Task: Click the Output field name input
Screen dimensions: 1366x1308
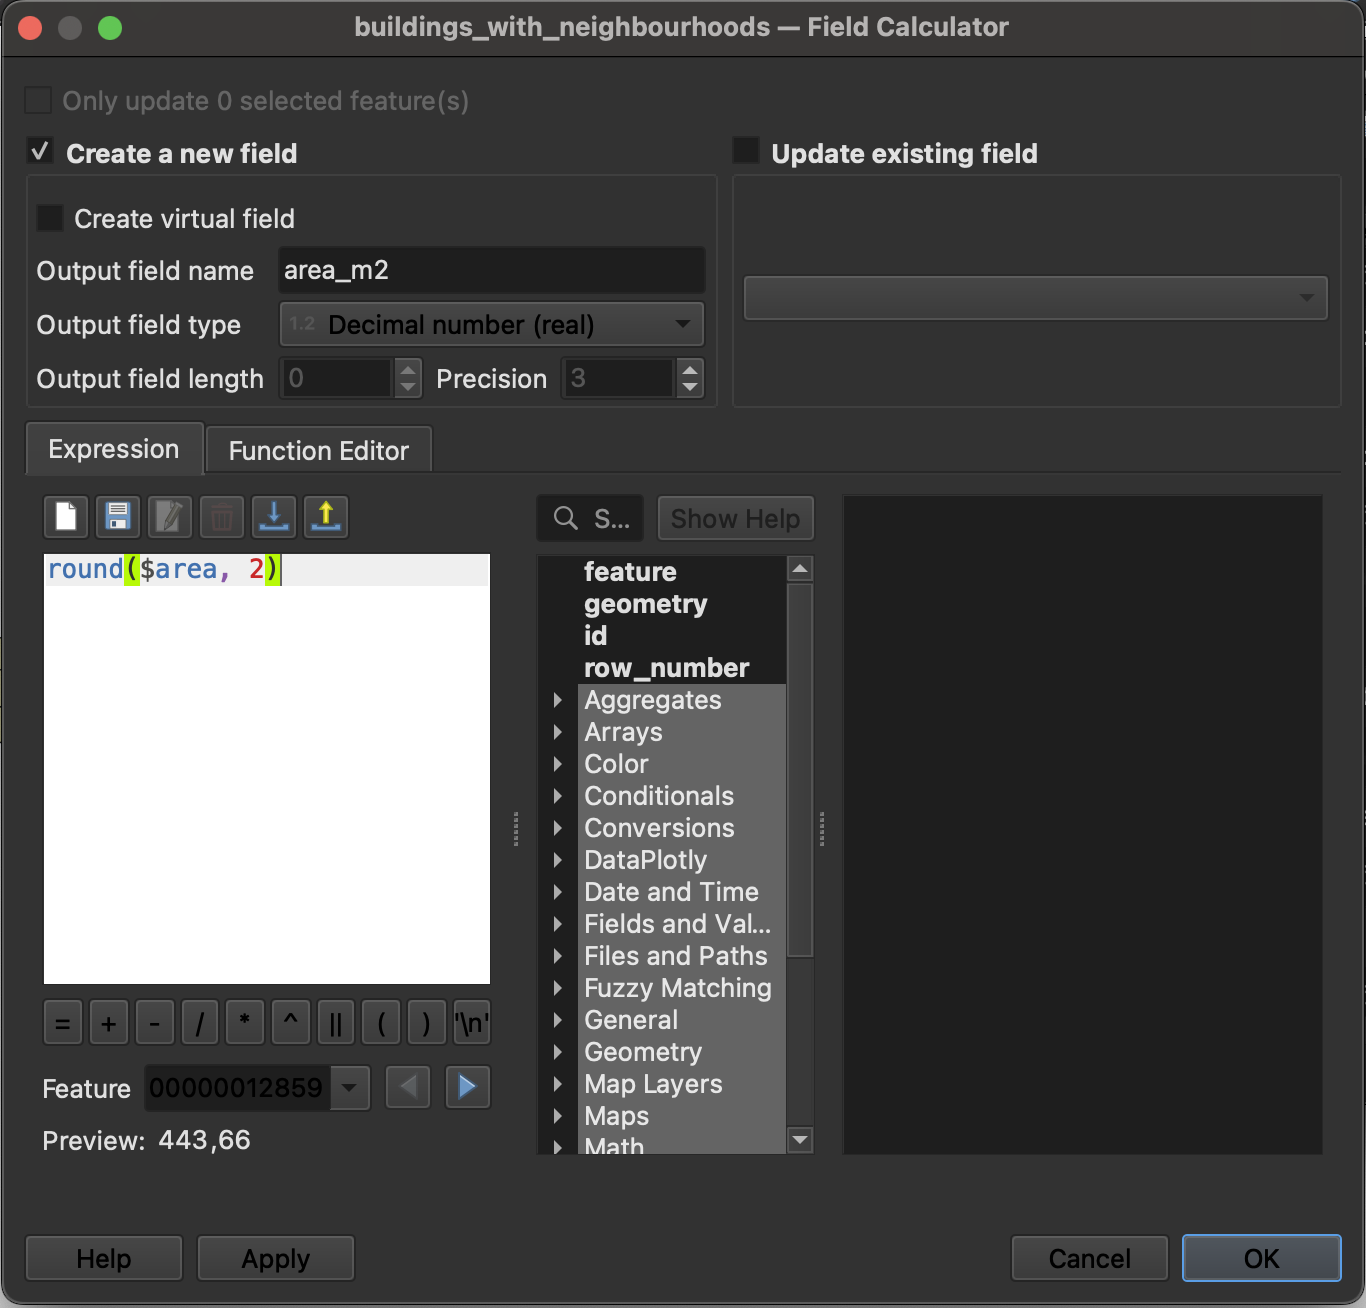Action: click(491, 271)
